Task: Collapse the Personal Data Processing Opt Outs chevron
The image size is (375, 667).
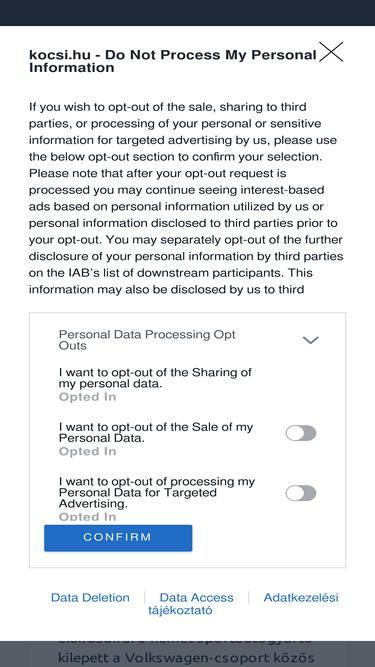Action: (x=310, y=340)
